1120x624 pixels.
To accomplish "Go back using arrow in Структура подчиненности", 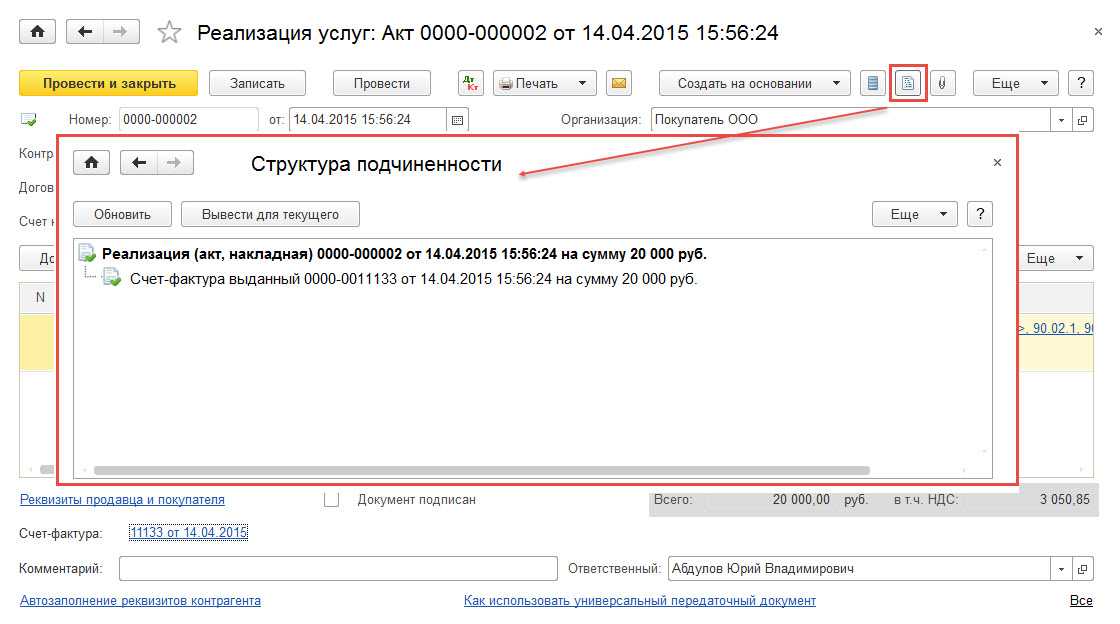I will tap(139, 163).
